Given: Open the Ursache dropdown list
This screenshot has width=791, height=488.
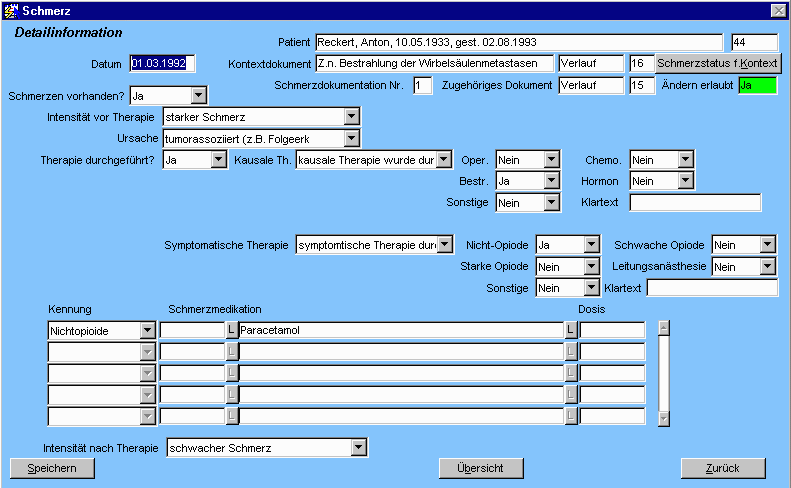Looking at the screenshot, I should click(351, 138).
